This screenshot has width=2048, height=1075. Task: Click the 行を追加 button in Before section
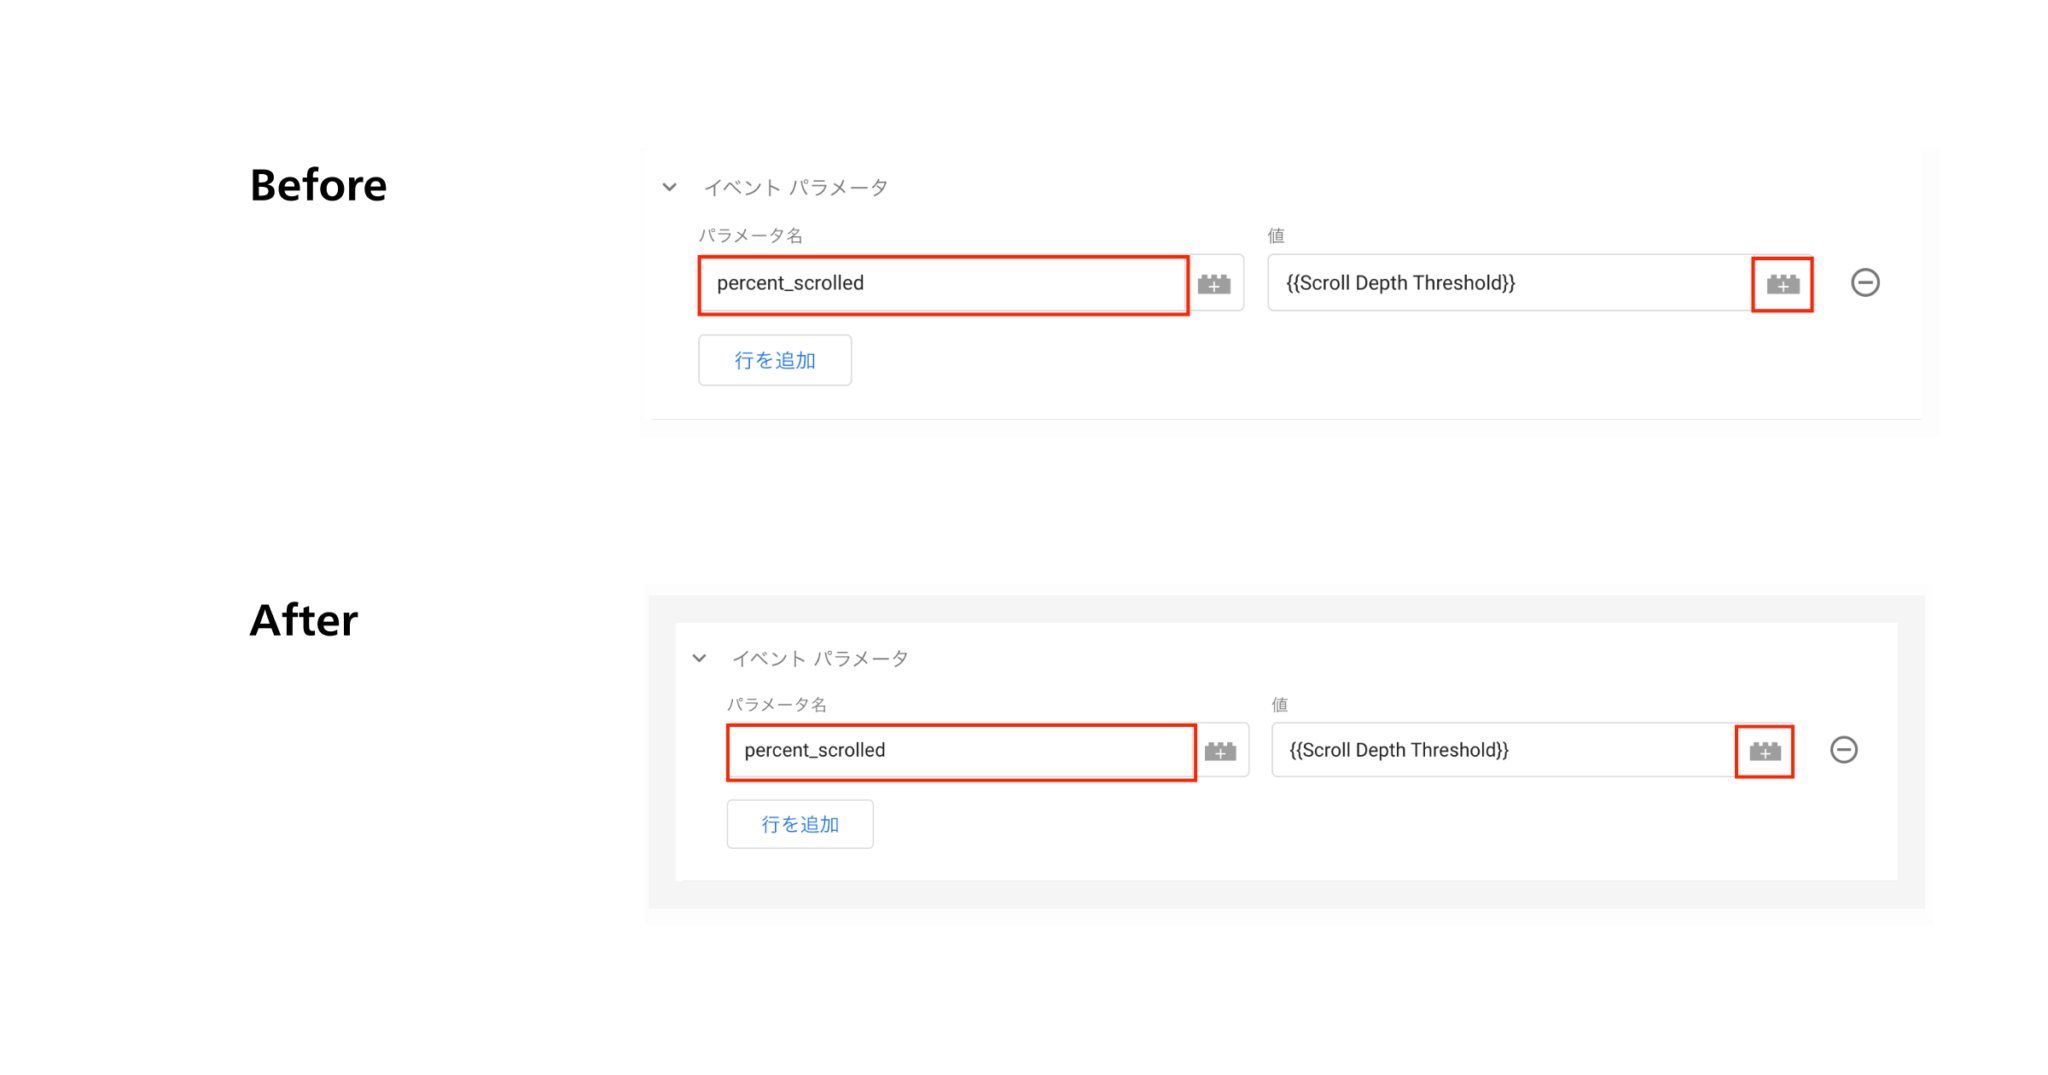774,360
